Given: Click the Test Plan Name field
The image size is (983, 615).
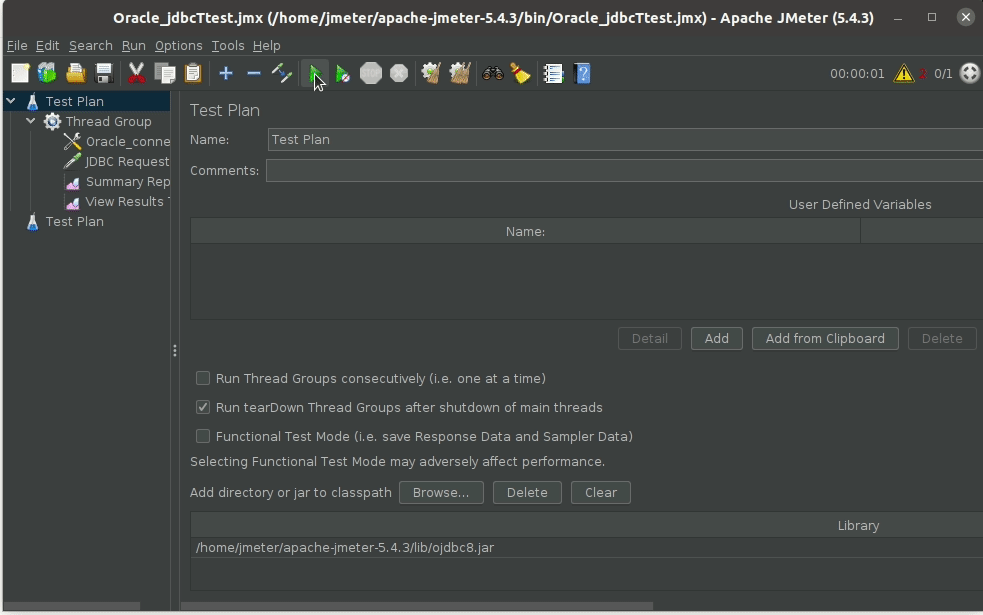Looking at the screenshot, I should pos(625,139).
